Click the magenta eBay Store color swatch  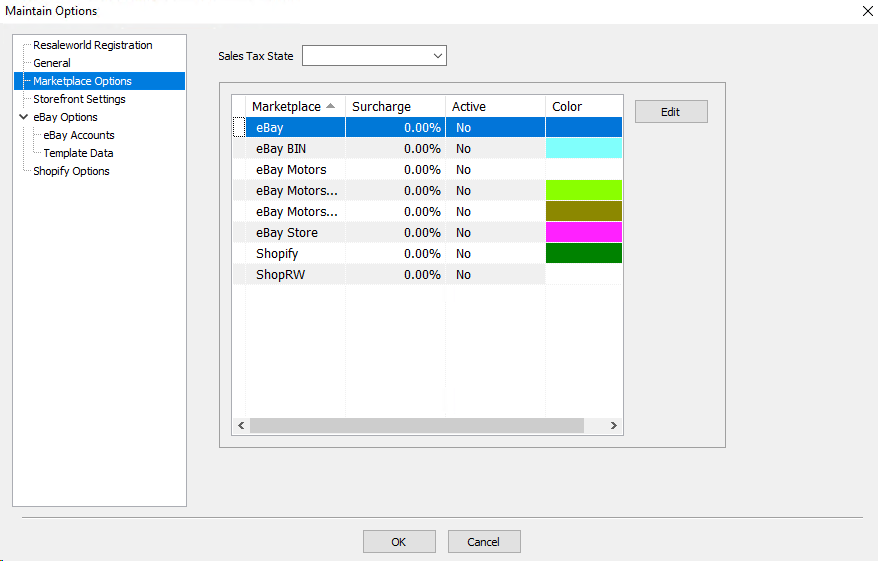[x=584, y=232]
